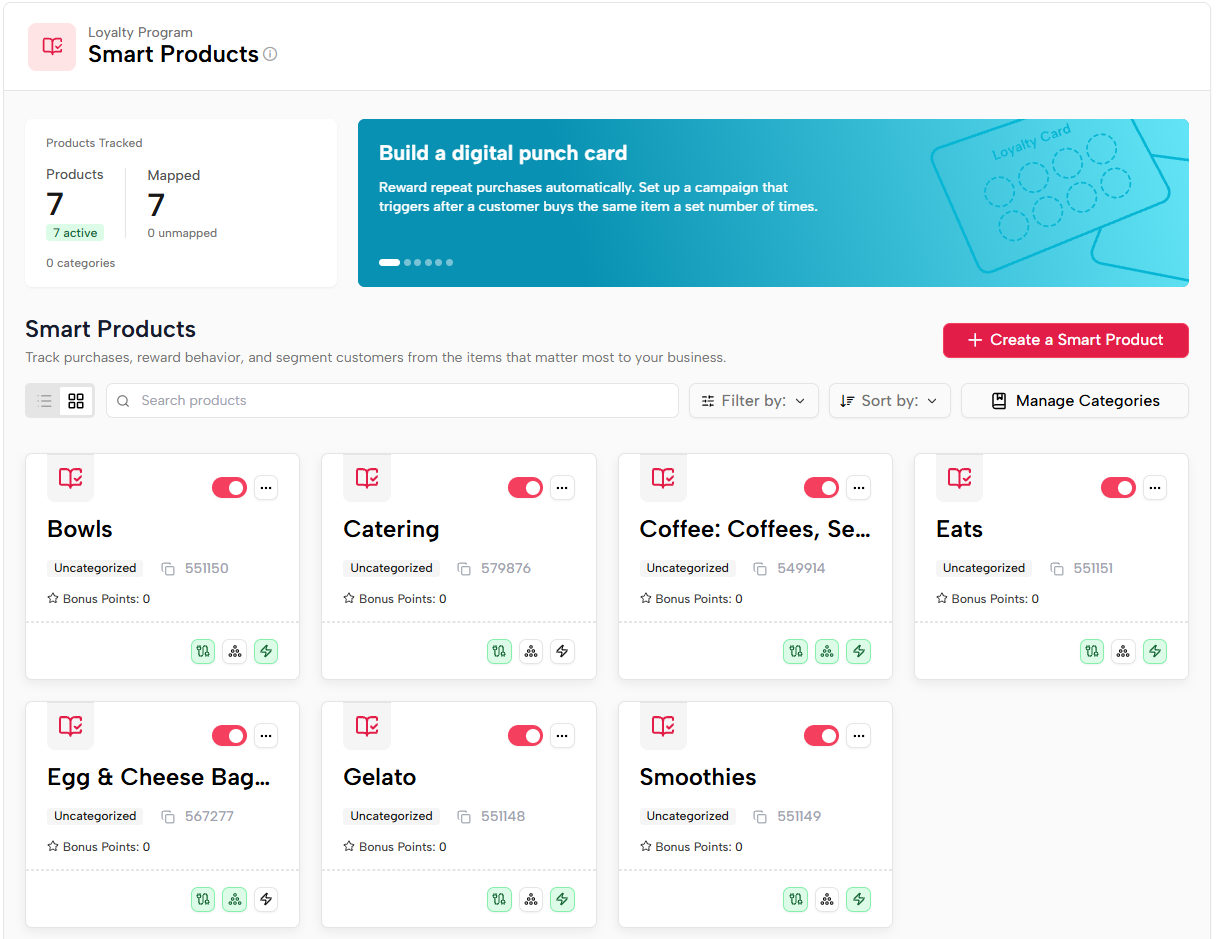Viewport: 1217px width, 939px height.
Task: Click the info icon beside Smart Products title
Action: tap(270, 55)
